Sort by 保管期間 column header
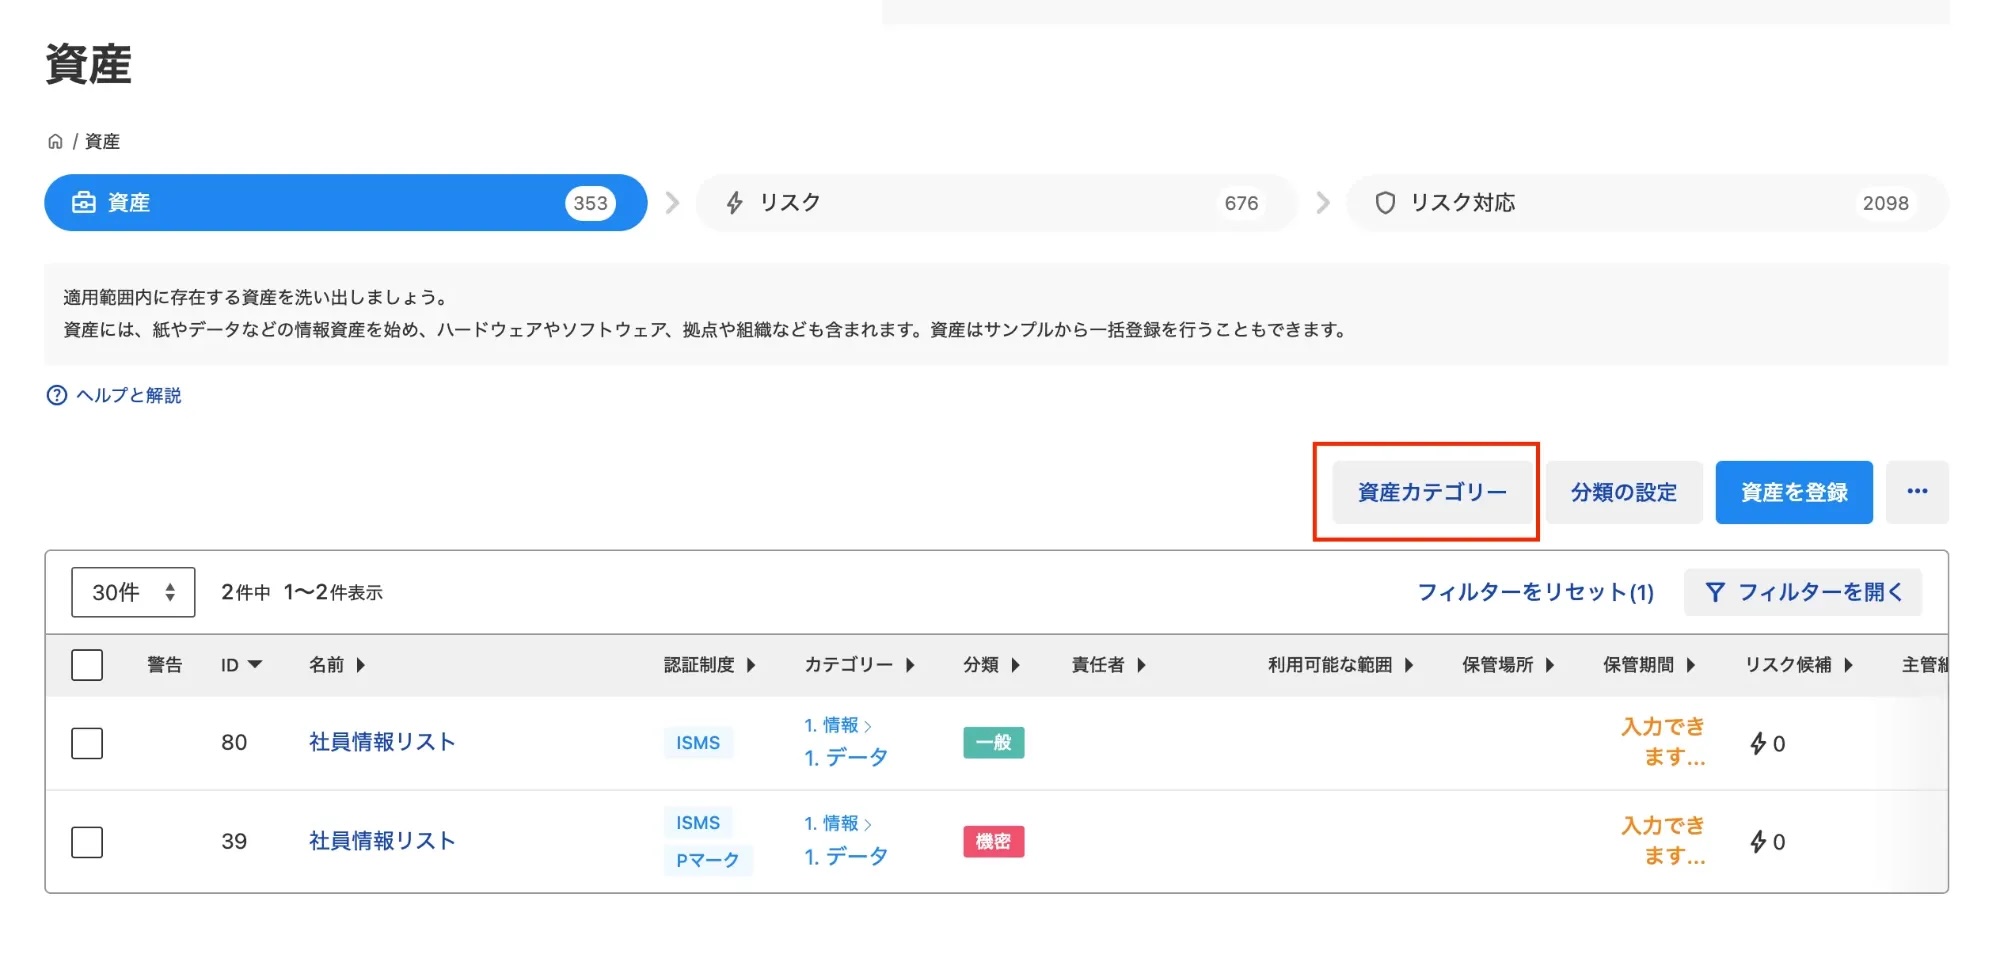 click(x=1650, y=665)
